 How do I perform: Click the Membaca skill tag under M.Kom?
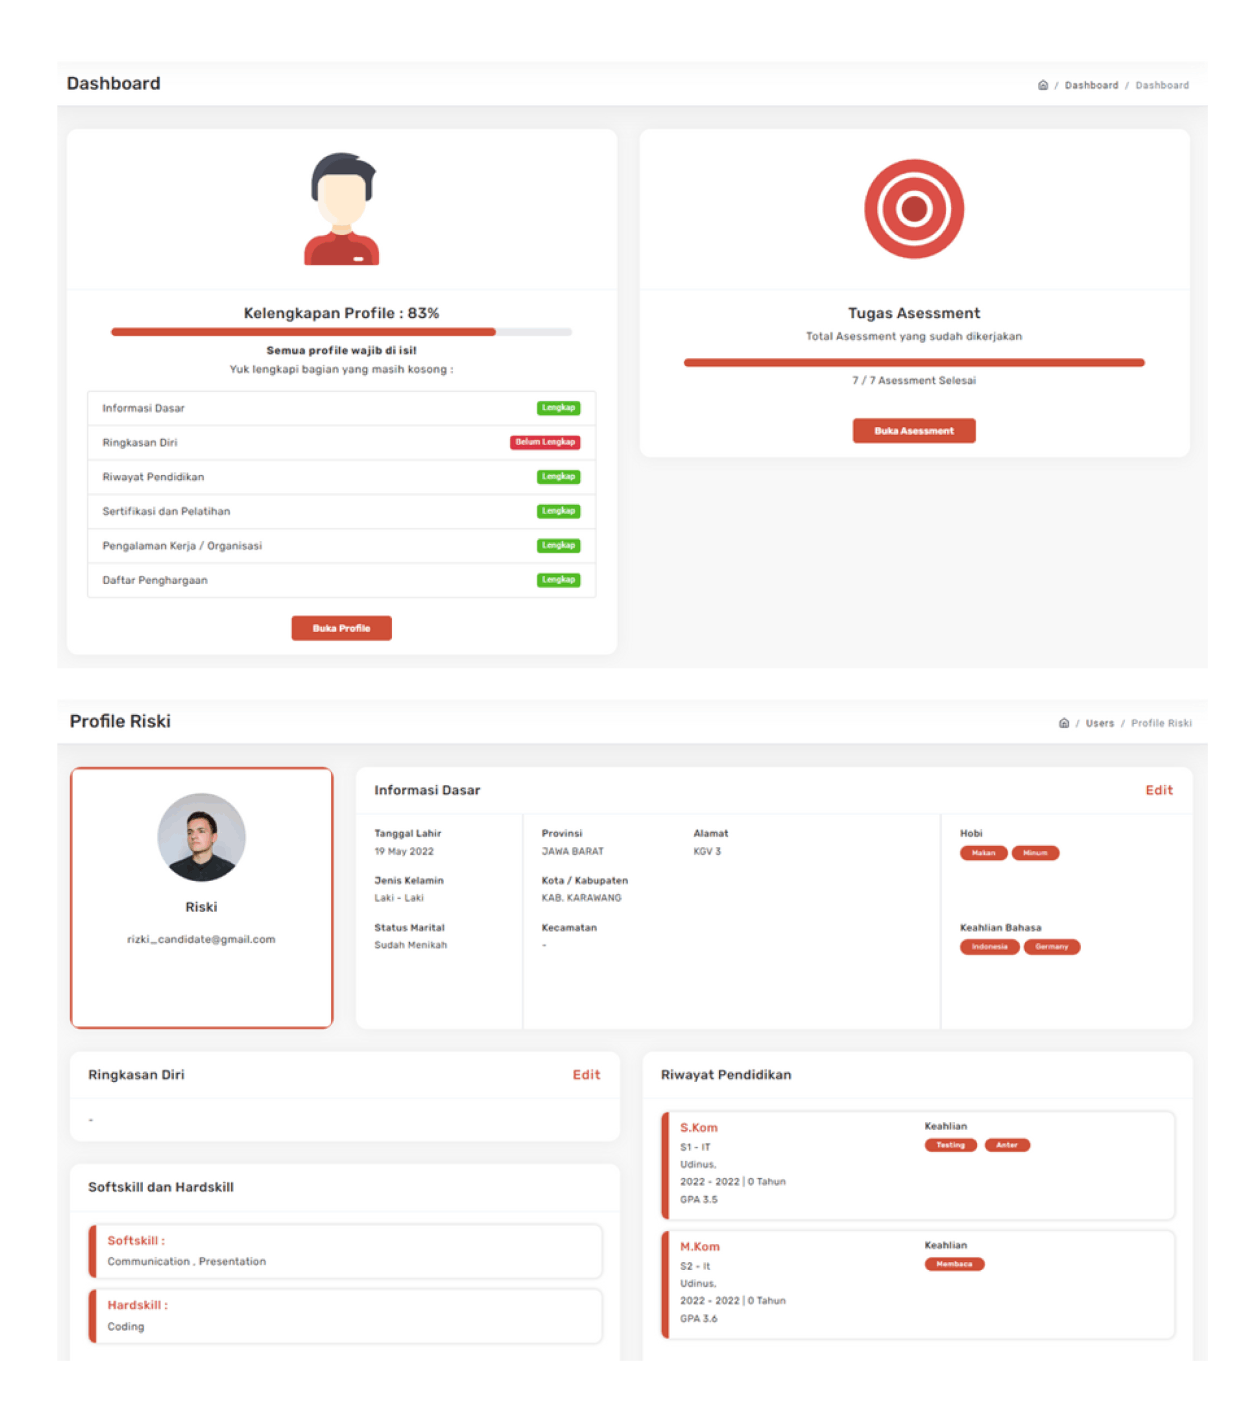pos(954,1265)
